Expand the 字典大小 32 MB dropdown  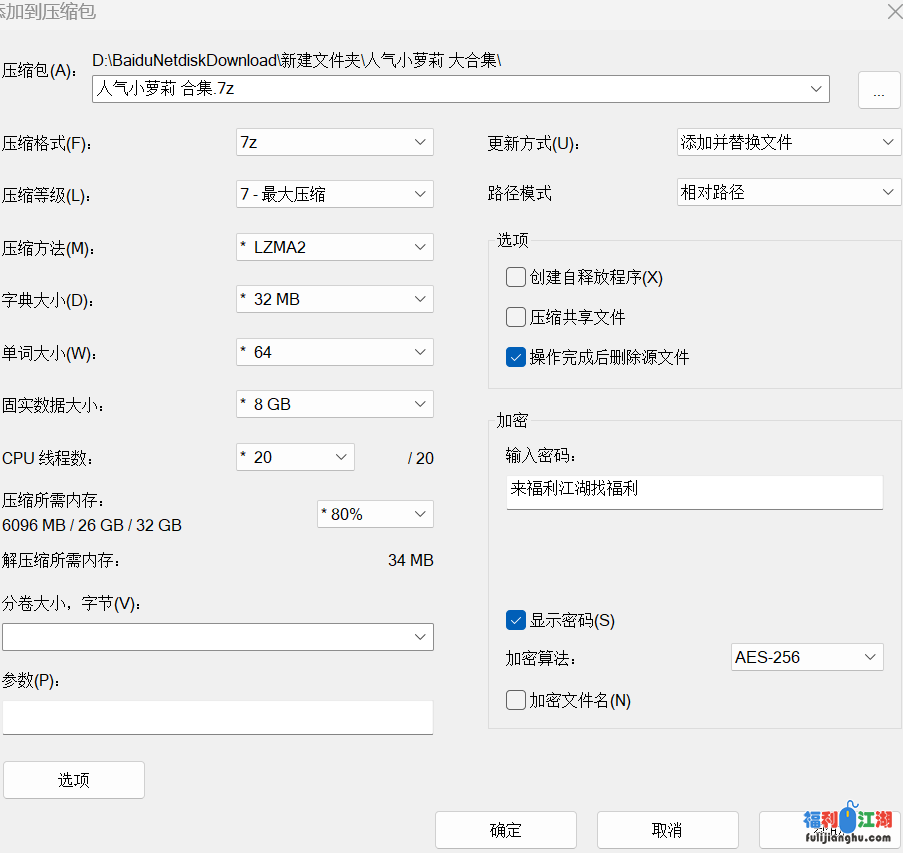334,299
